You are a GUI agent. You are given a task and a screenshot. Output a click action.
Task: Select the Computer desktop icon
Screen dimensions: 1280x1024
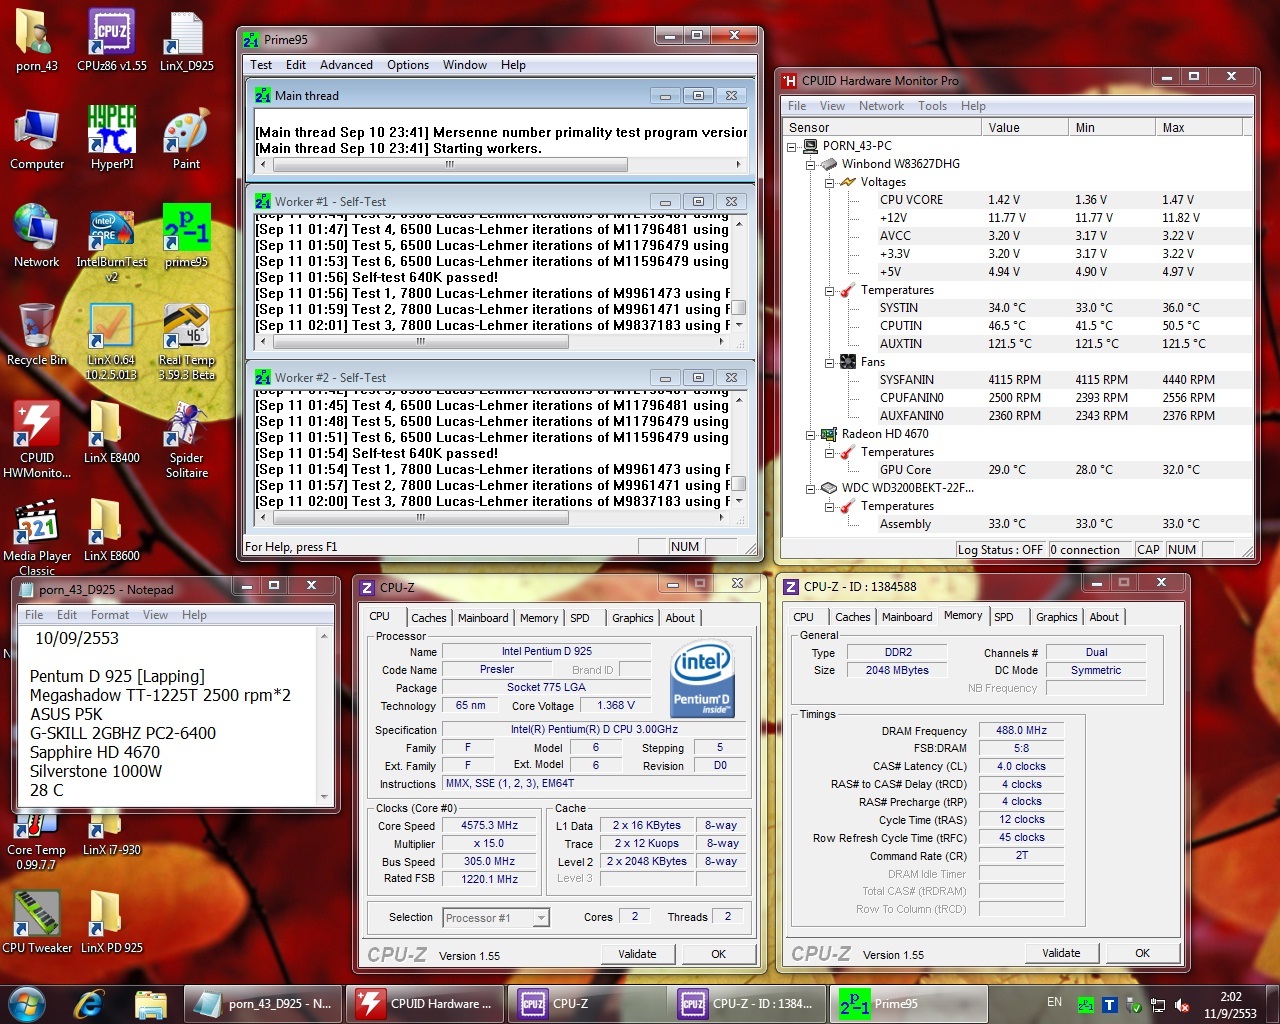37,139
